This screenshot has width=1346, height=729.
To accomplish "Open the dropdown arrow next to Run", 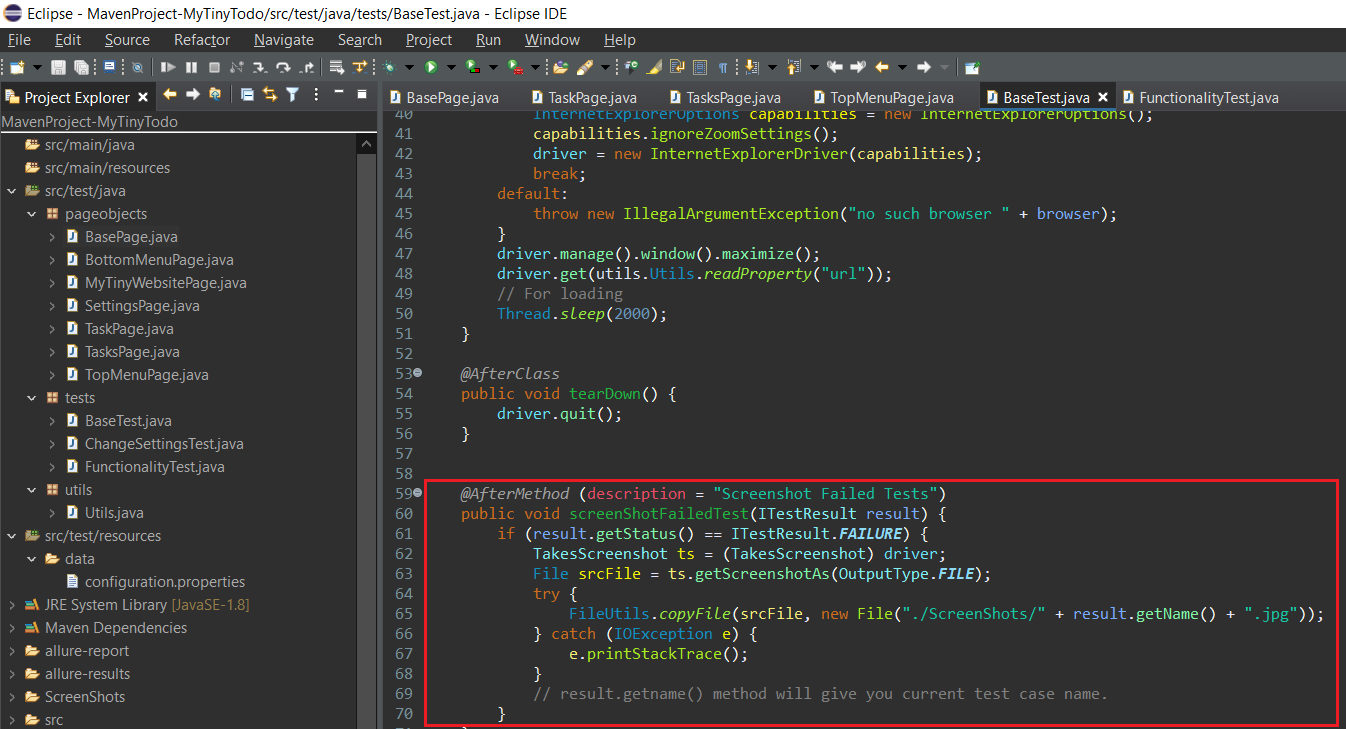I will point(451,67).
